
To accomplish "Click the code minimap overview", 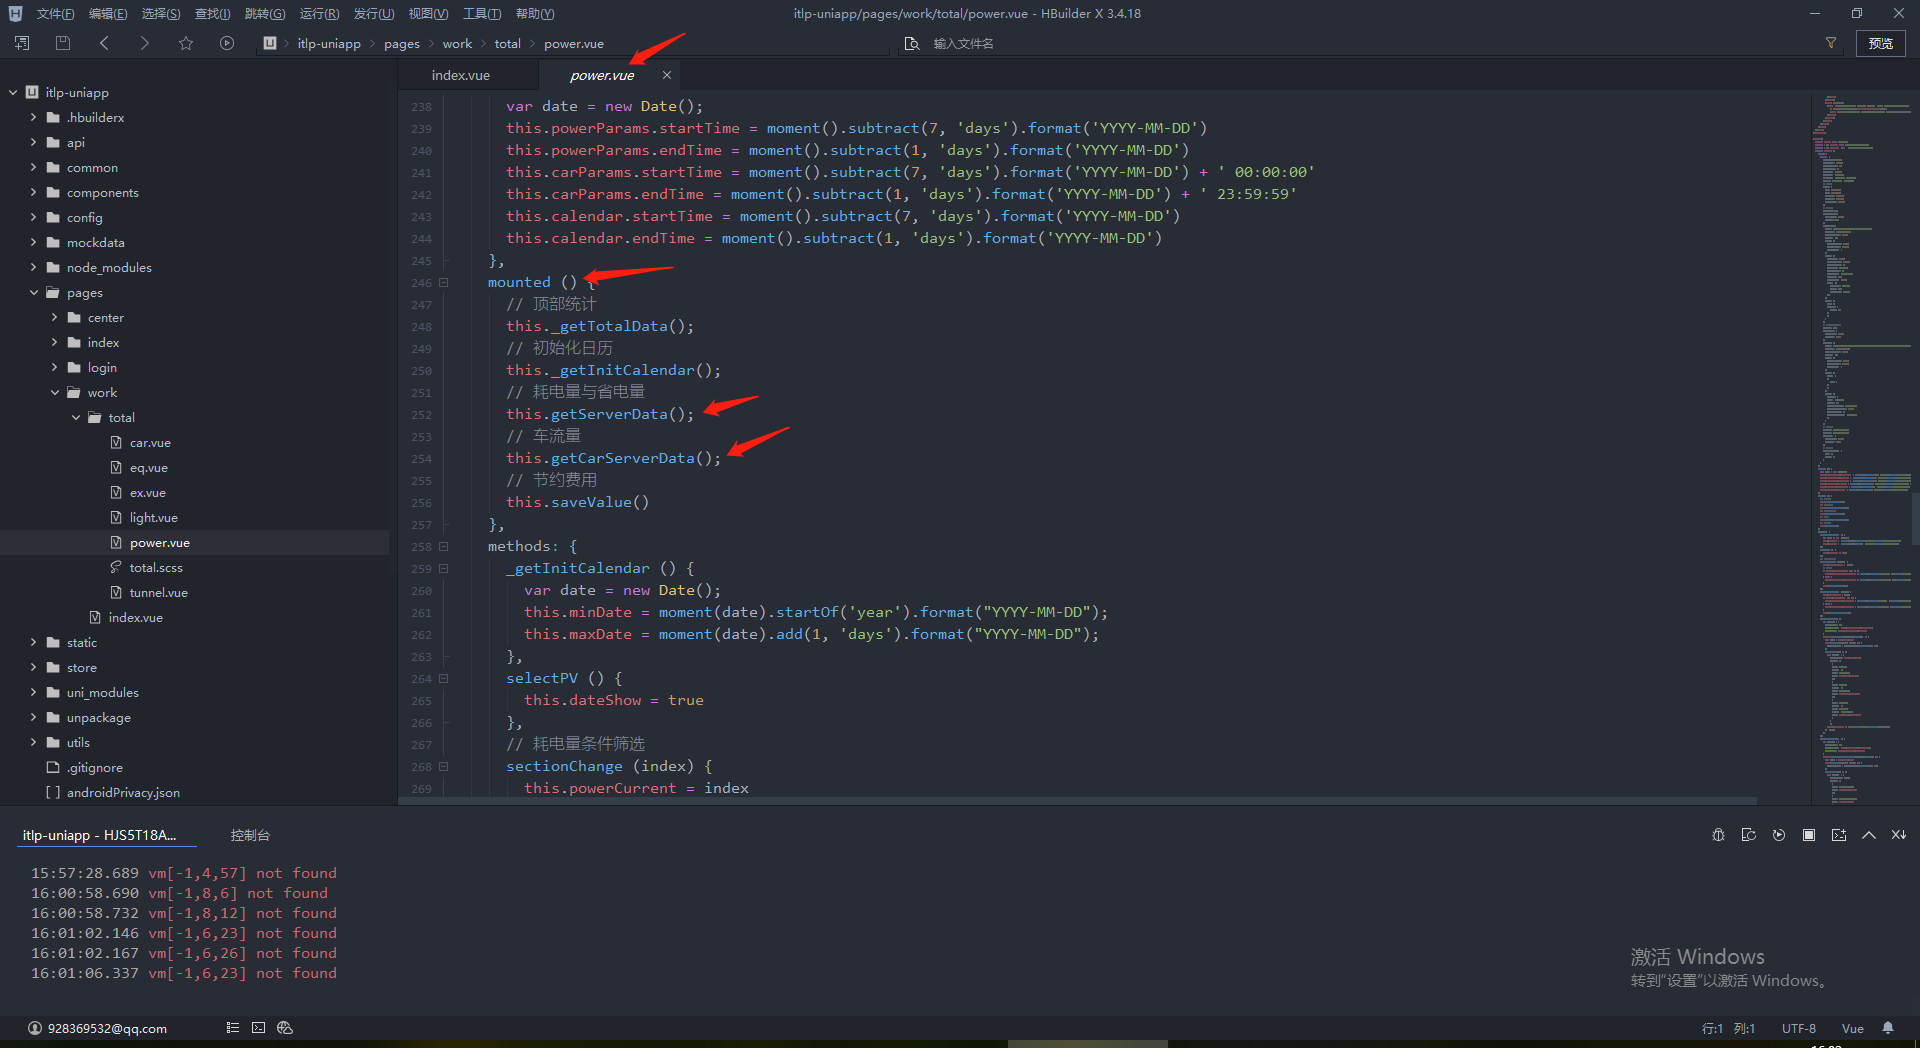I will coord(1862,450).
